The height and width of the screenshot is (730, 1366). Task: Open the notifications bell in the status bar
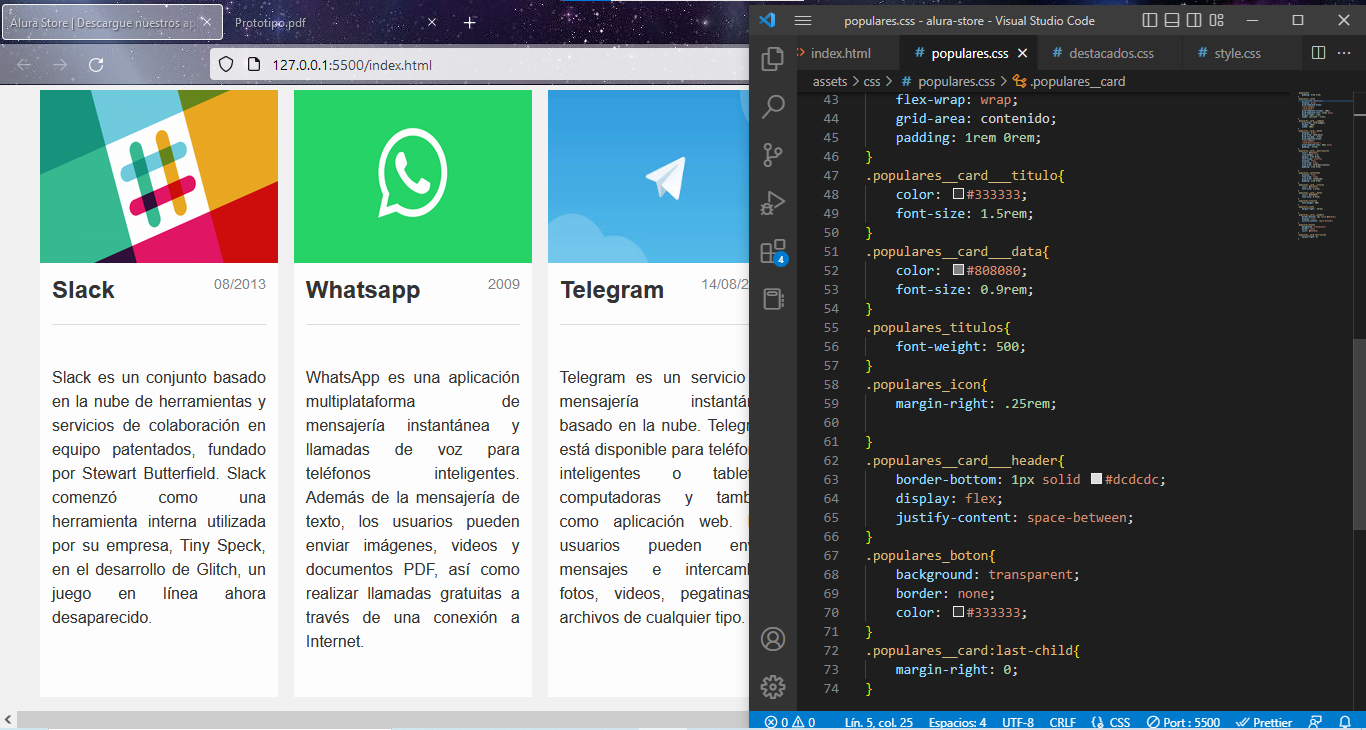[x=1343, y=722]
